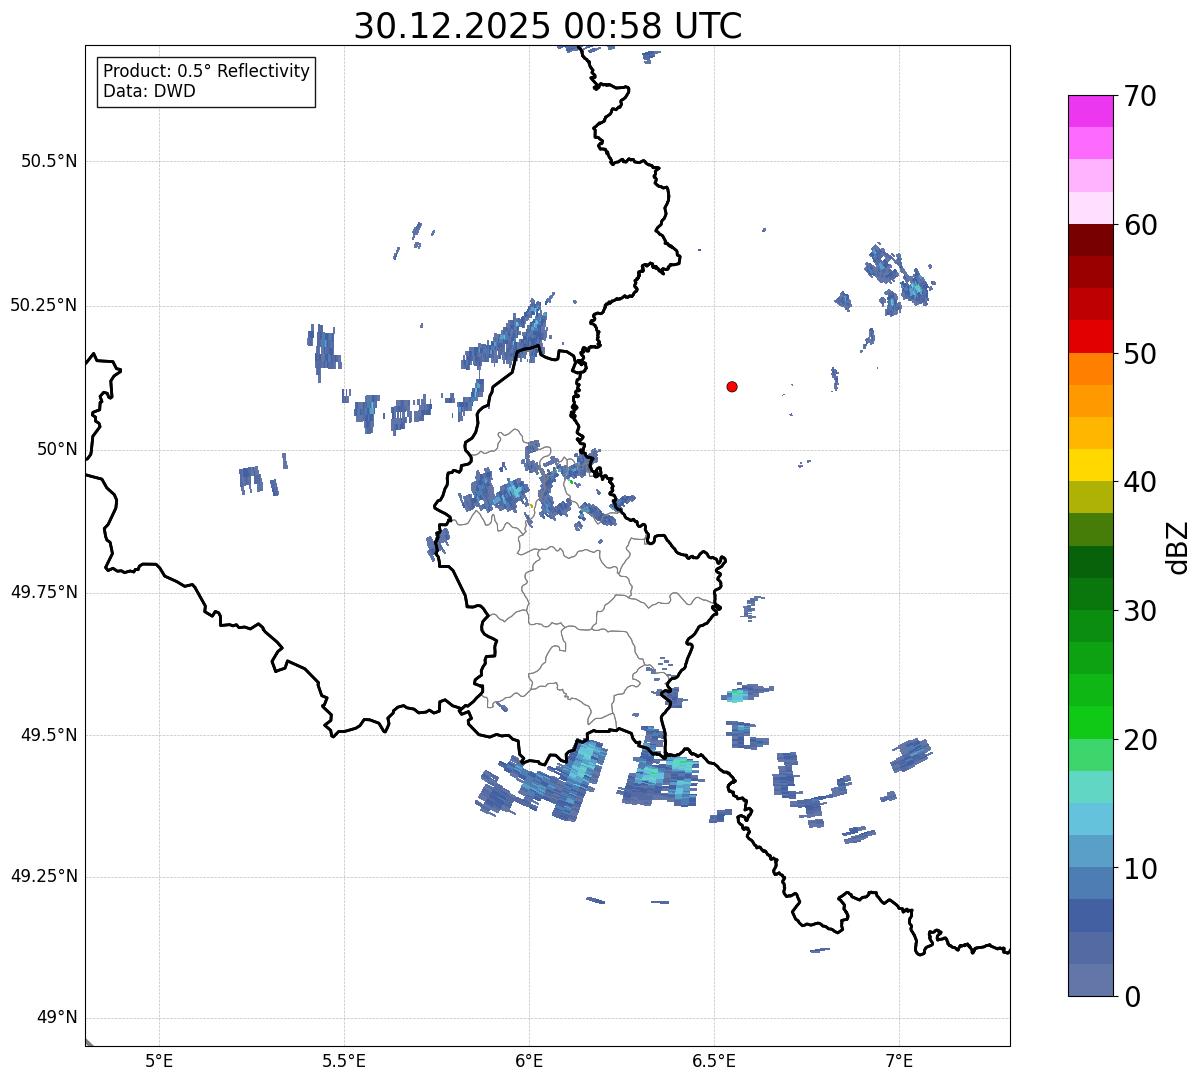Click the 50.25°N latitude tick label
Image resolution: width=1202 pixels, height=1081 pixels.
[44, 305]
